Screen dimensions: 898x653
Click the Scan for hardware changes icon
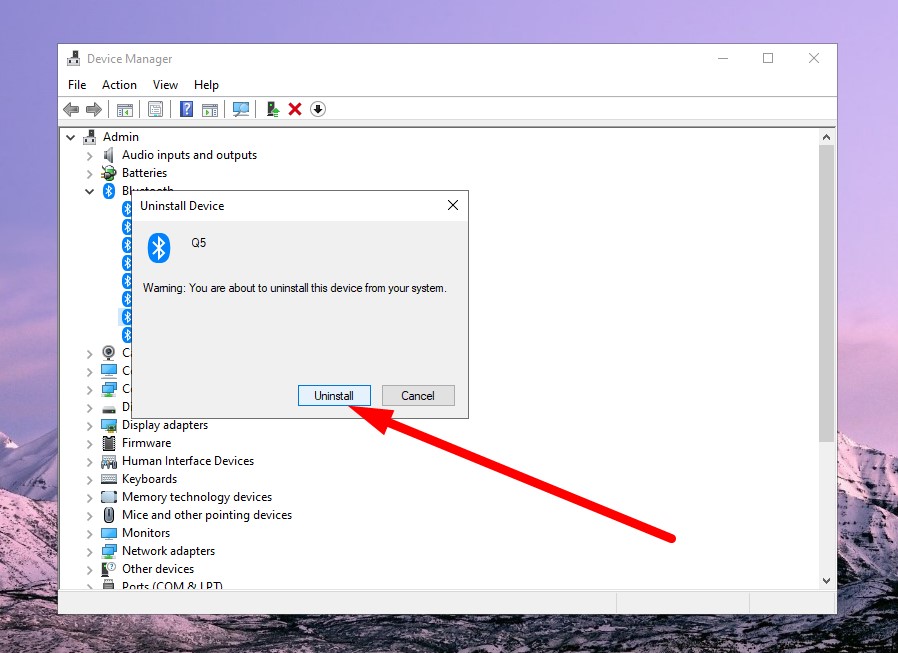241,109
